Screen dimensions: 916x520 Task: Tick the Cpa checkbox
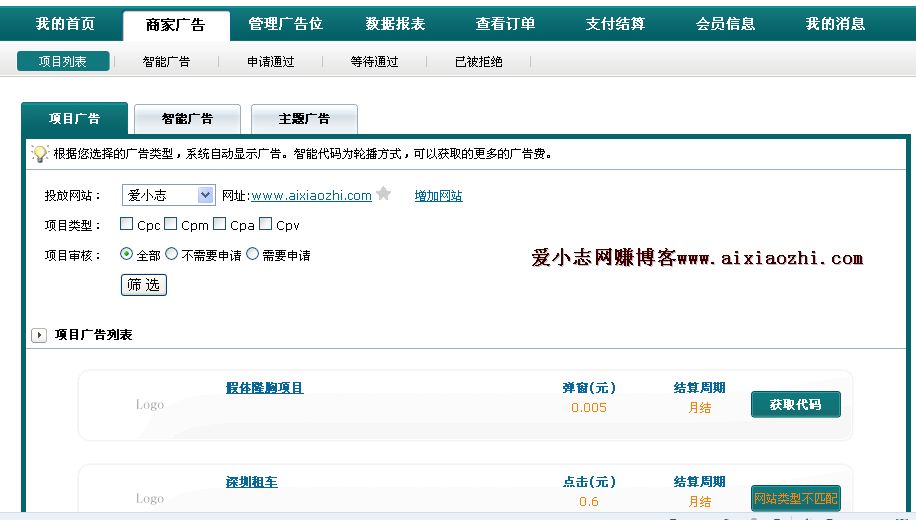tap(220, 225)
